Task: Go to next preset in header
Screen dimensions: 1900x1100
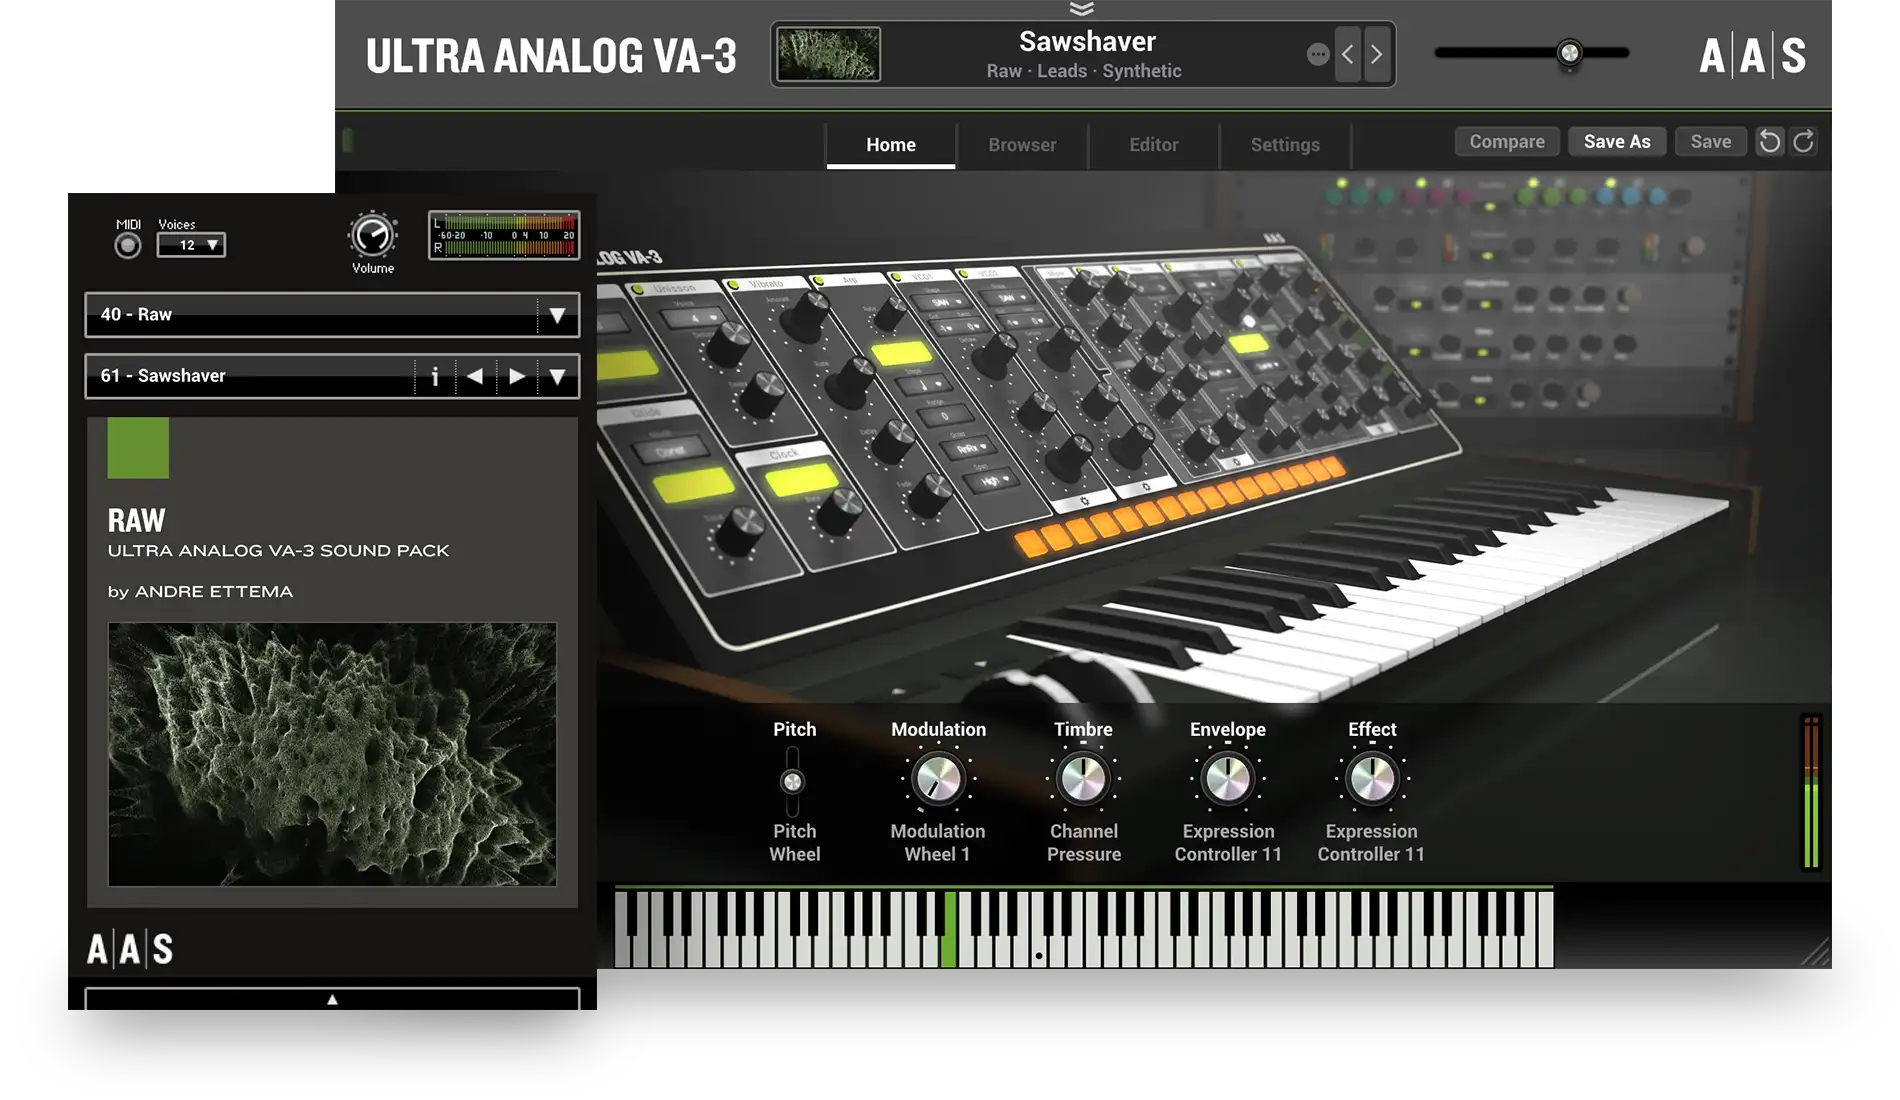Action: click(1377, 55)
